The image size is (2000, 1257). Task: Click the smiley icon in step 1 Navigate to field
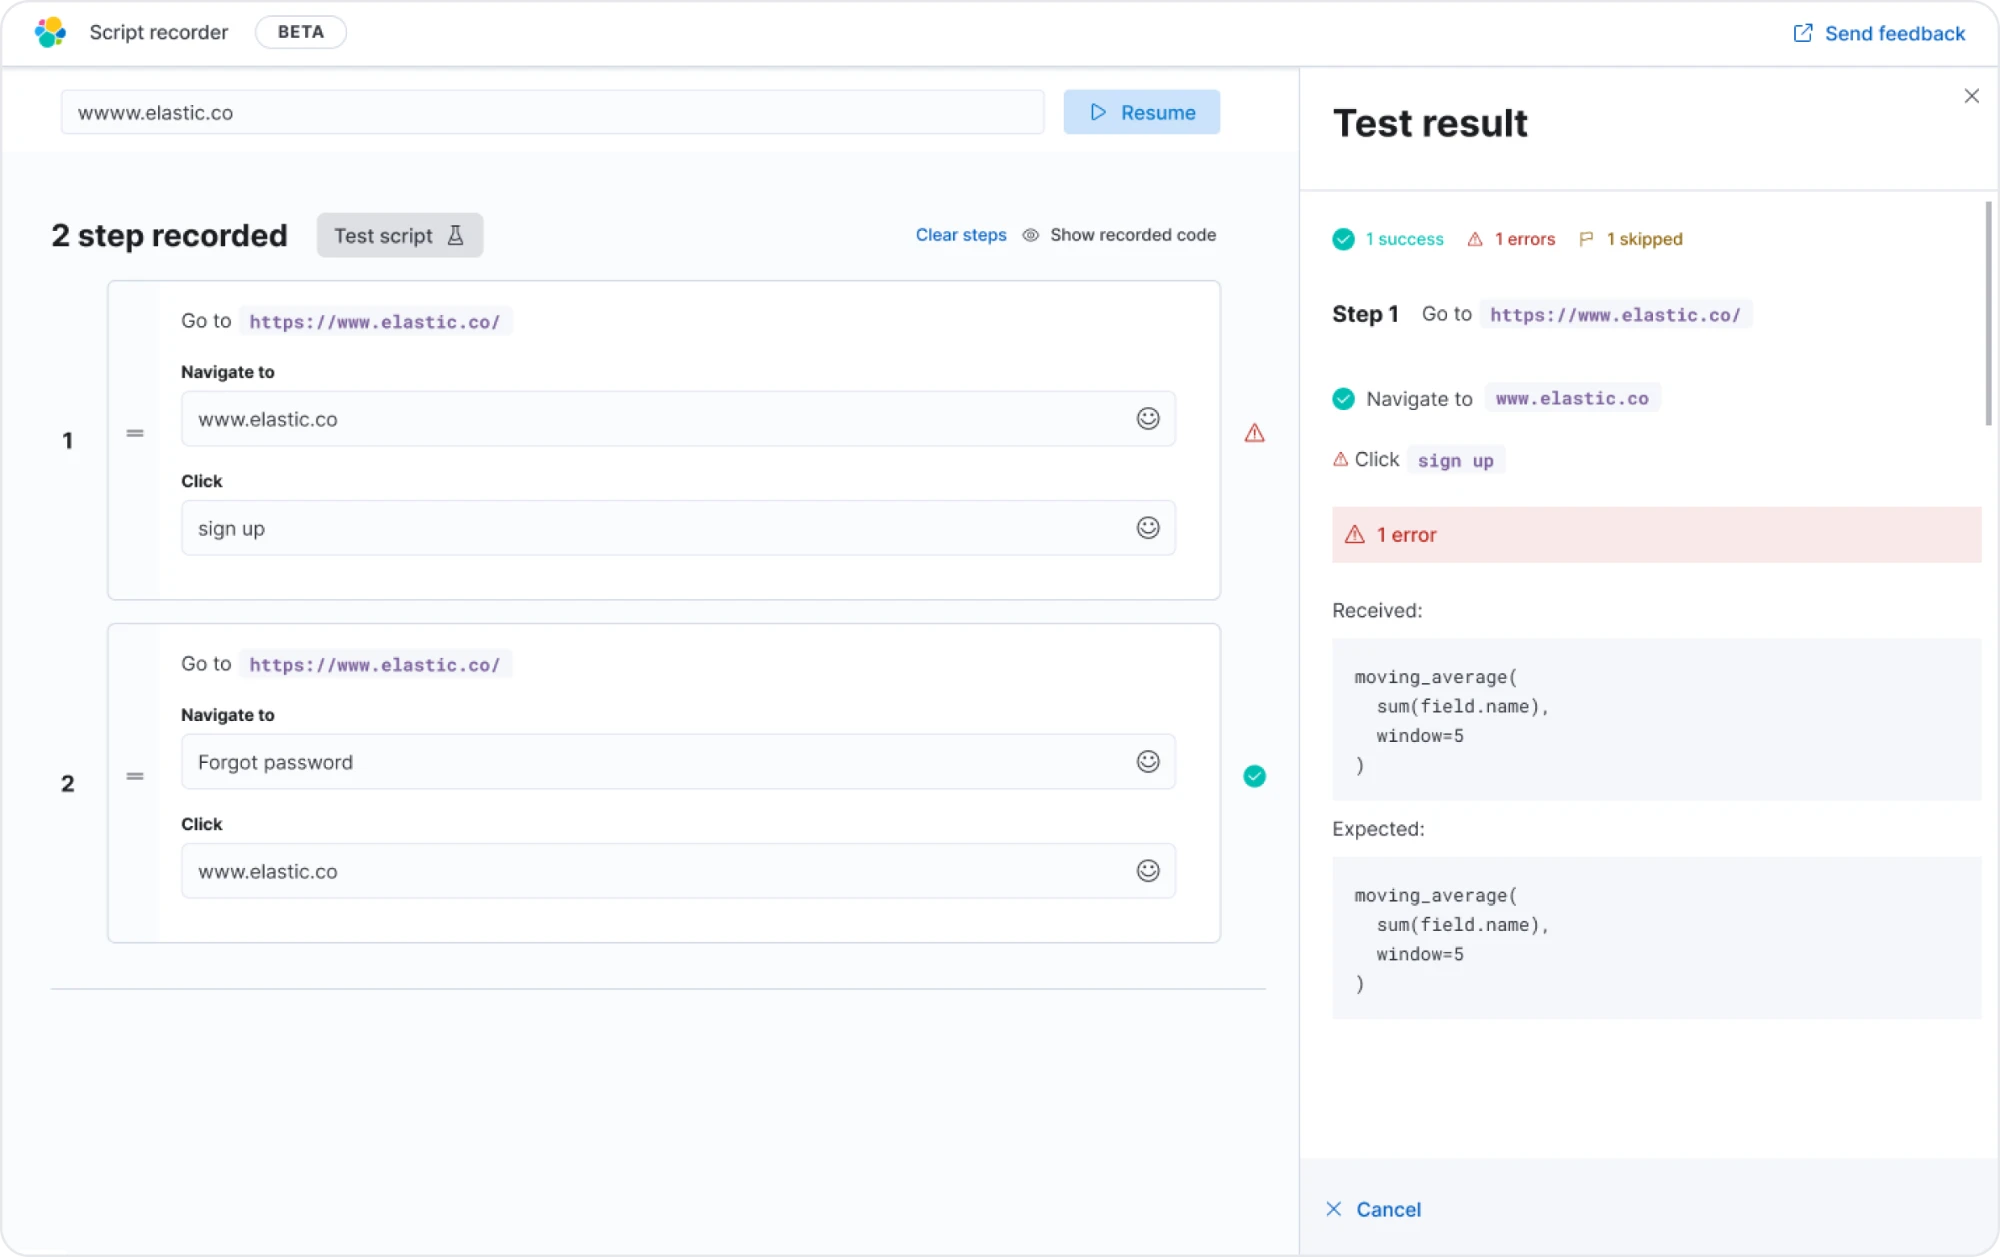1148,419
